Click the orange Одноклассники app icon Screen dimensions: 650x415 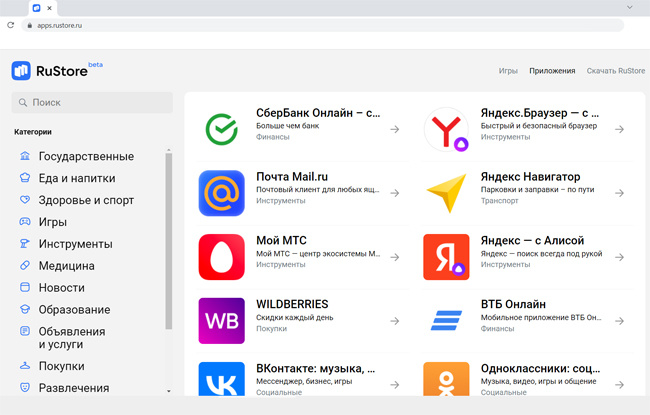coord(446,379)
